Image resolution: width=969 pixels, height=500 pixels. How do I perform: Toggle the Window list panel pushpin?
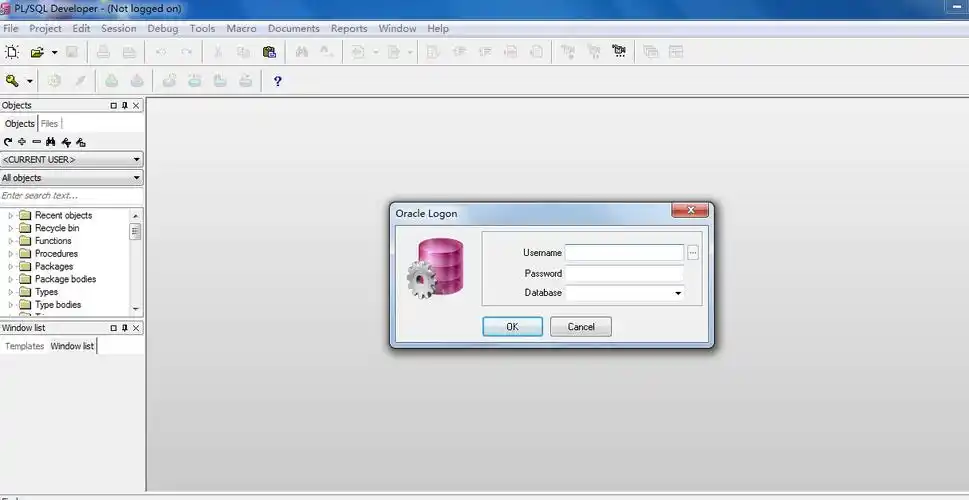pyautogui.click(x=125, y=328)
